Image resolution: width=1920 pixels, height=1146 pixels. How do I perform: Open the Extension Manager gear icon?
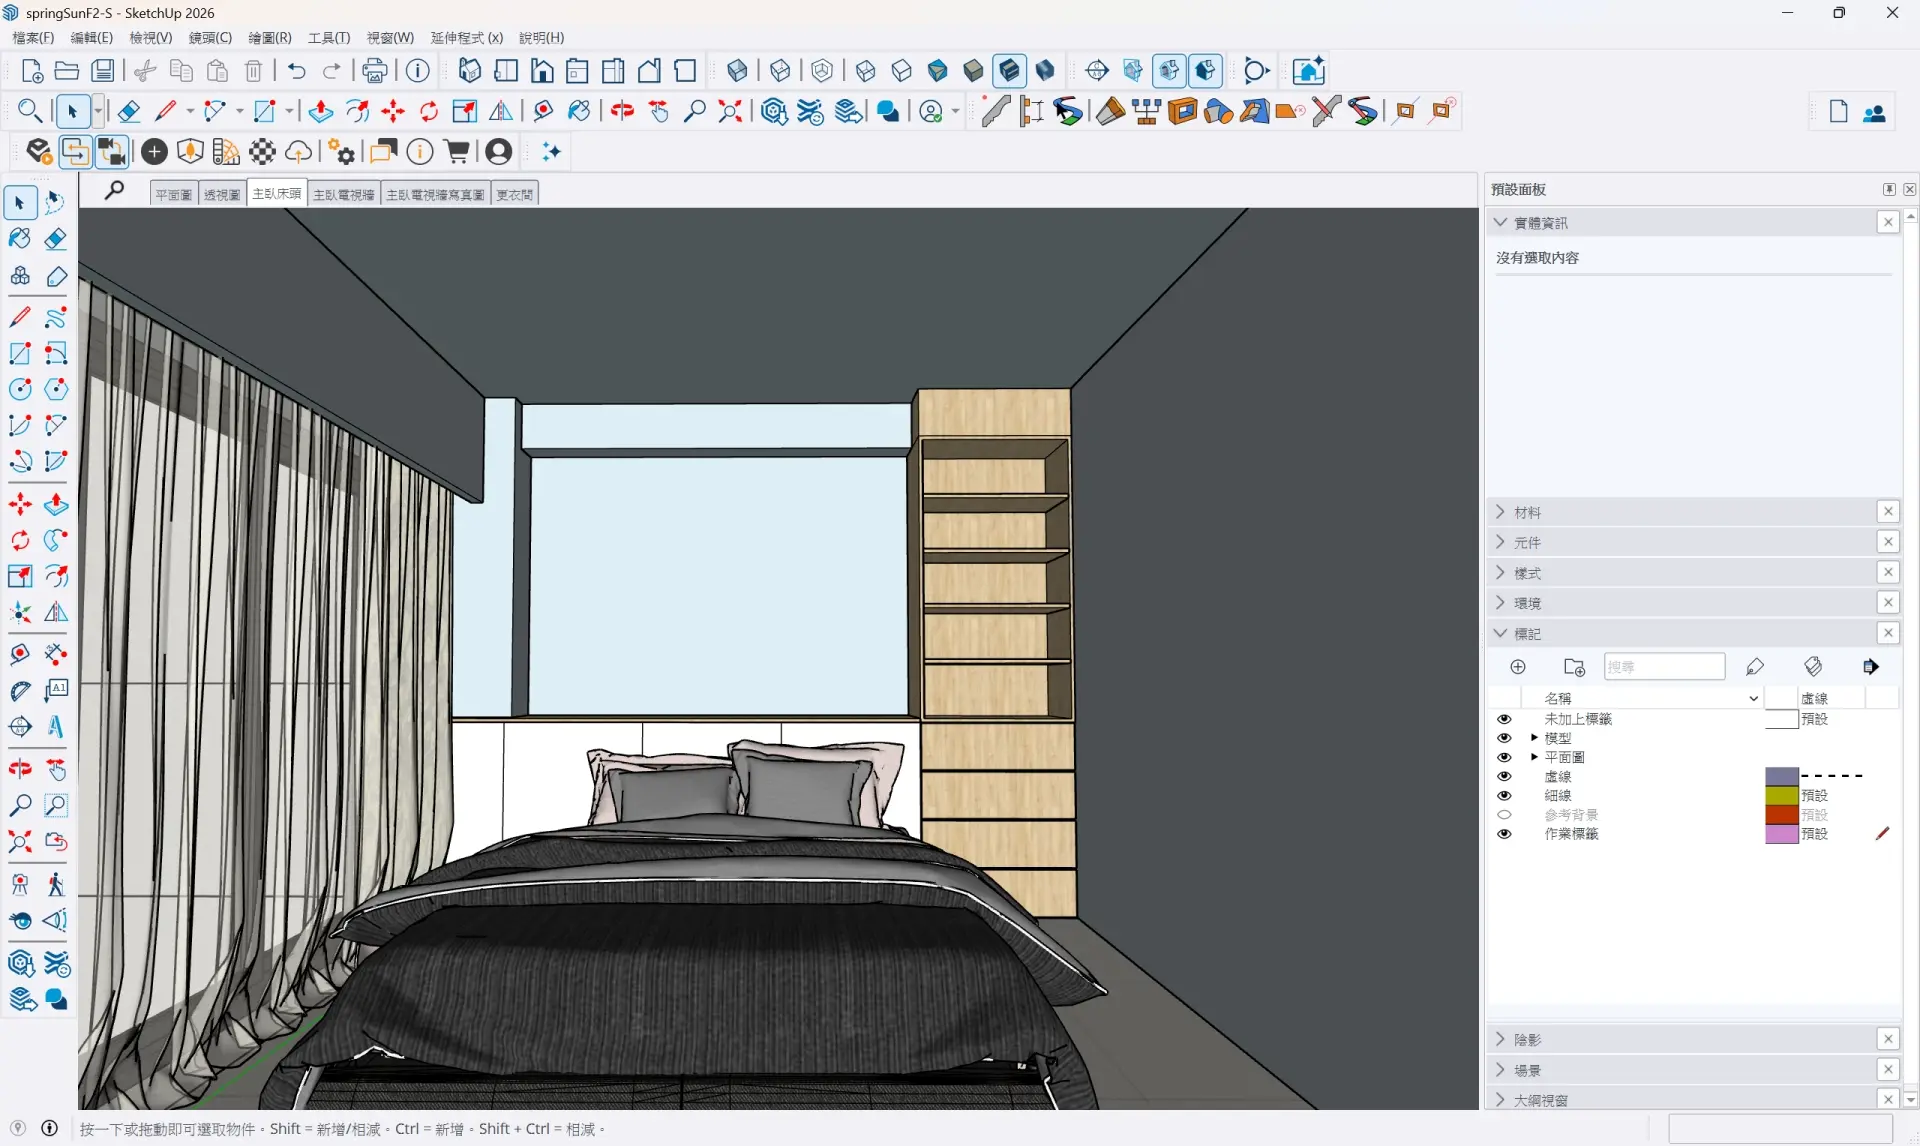point(341,152)
